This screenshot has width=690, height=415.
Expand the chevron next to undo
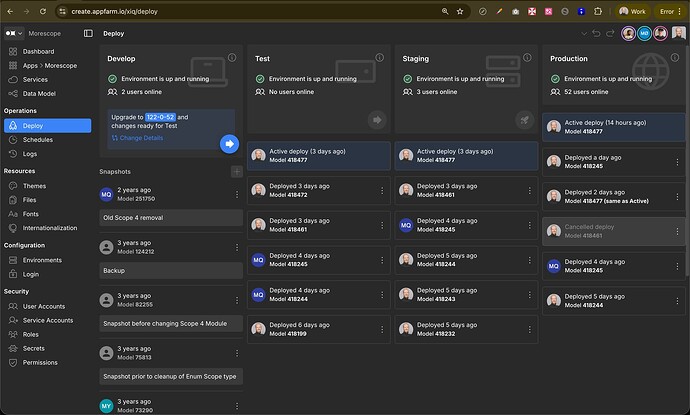coord(584,33)
